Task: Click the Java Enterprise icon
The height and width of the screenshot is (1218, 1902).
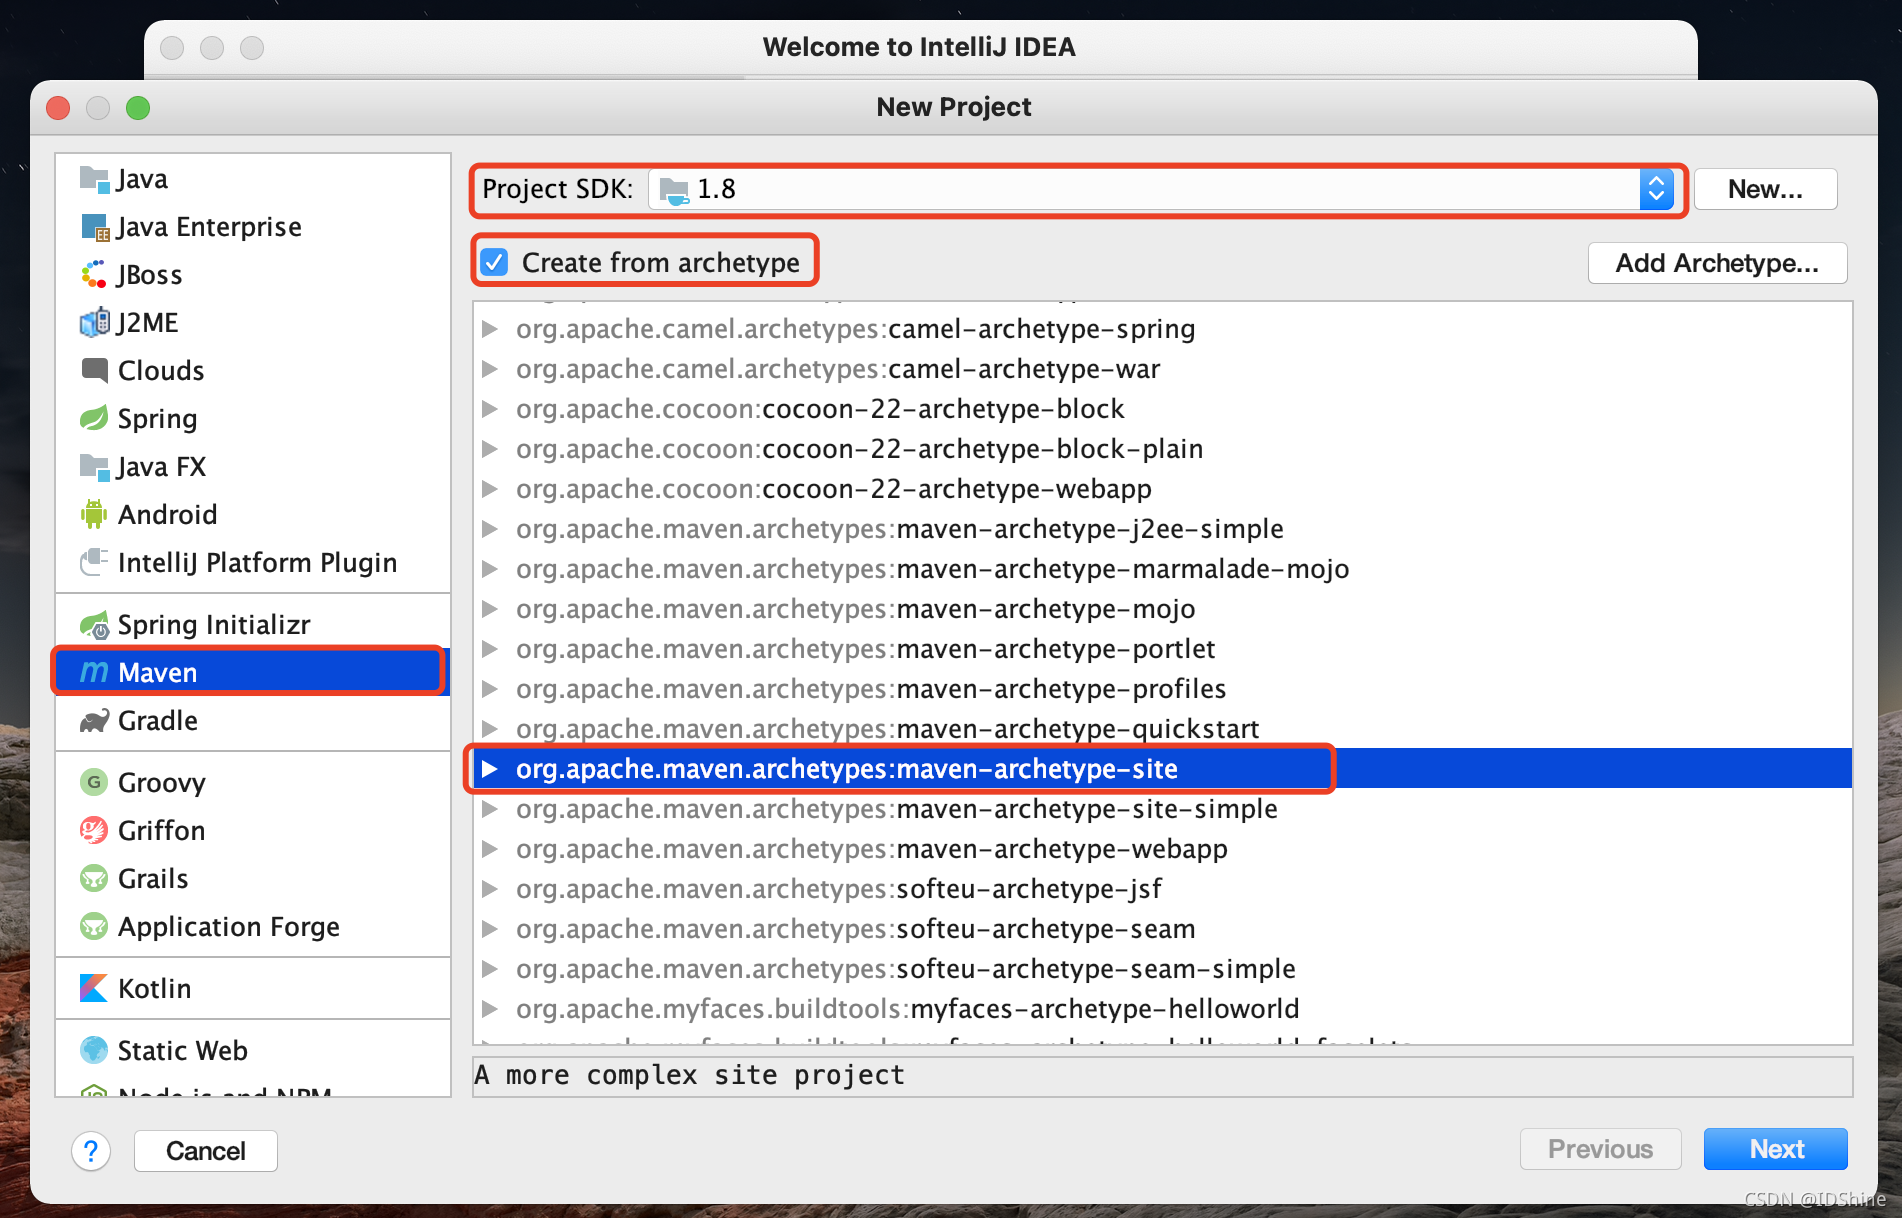Action: coord(94,227)
